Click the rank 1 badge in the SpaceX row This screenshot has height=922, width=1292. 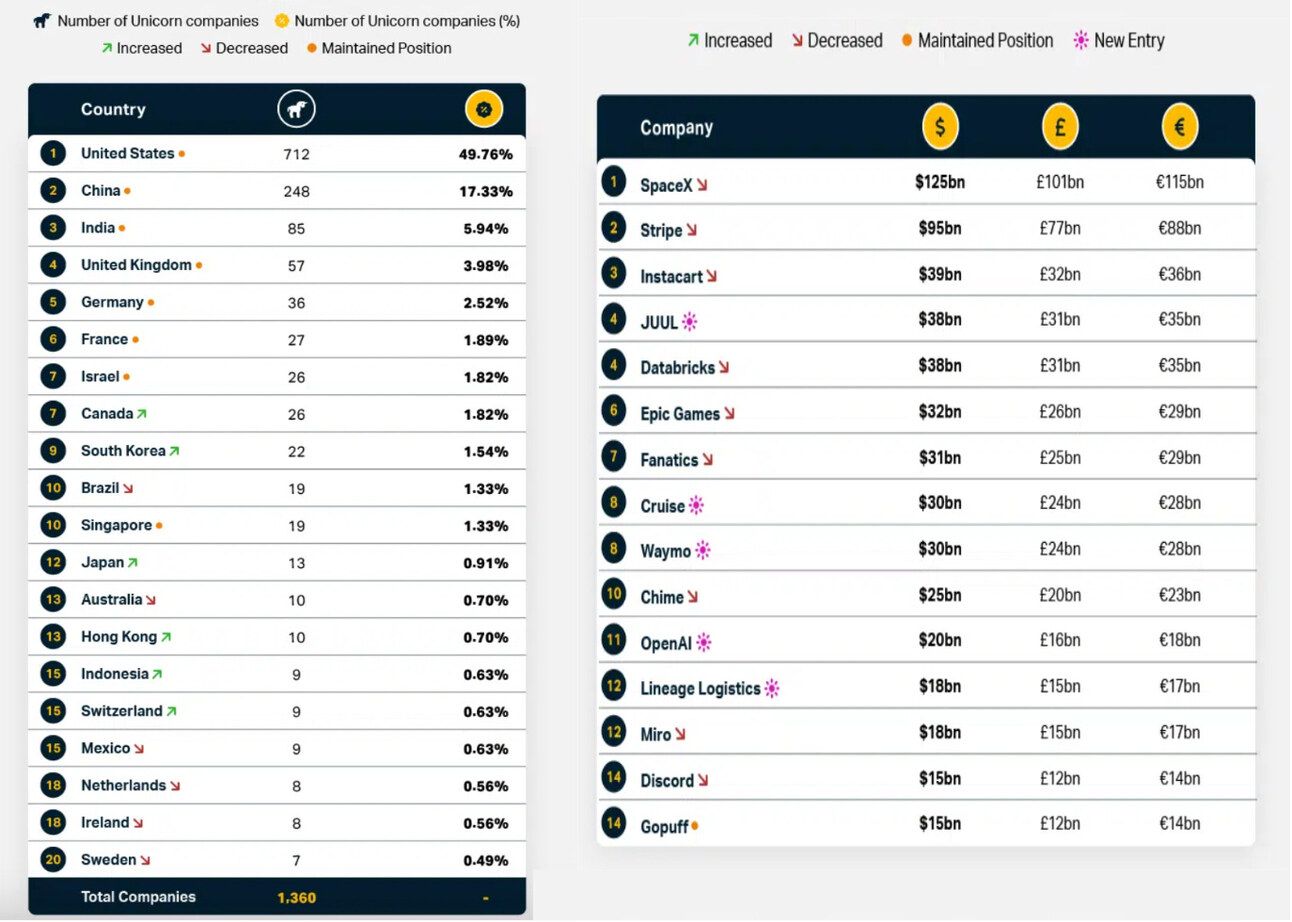point(613,182)
